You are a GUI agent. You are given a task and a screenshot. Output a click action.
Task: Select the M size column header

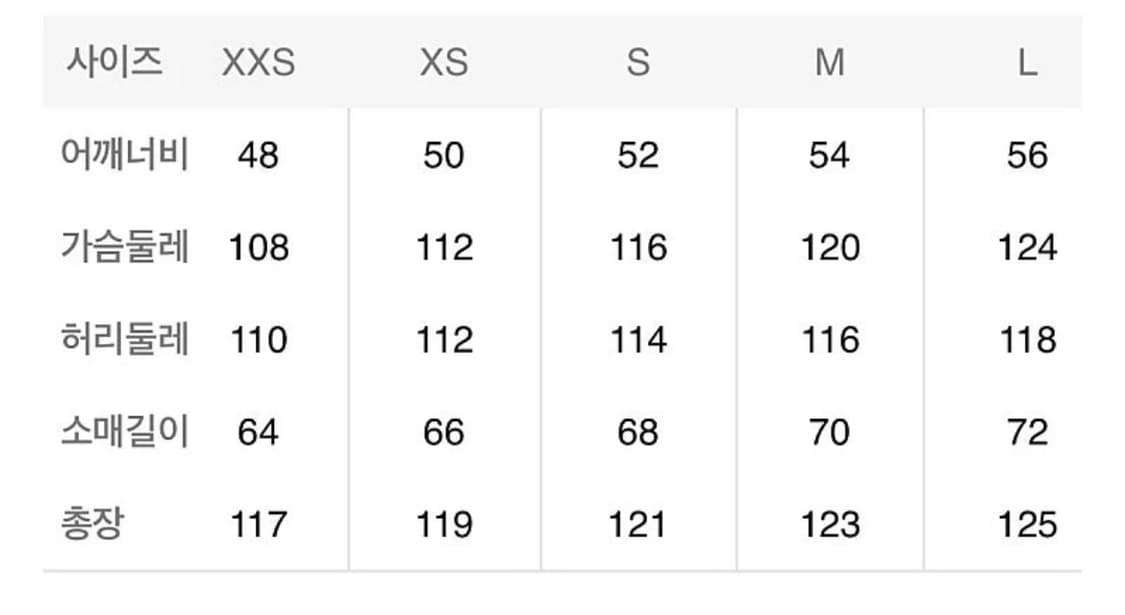(829, 63)
